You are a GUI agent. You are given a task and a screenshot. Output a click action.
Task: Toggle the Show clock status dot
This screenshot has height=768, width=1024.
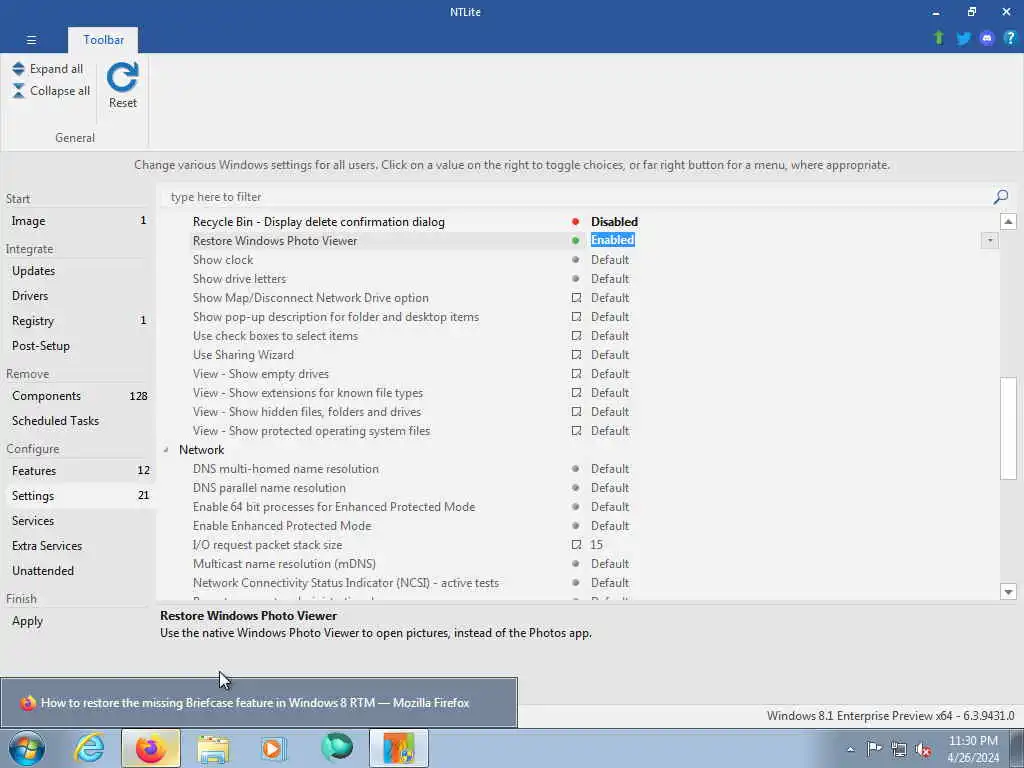pos(575,259)
